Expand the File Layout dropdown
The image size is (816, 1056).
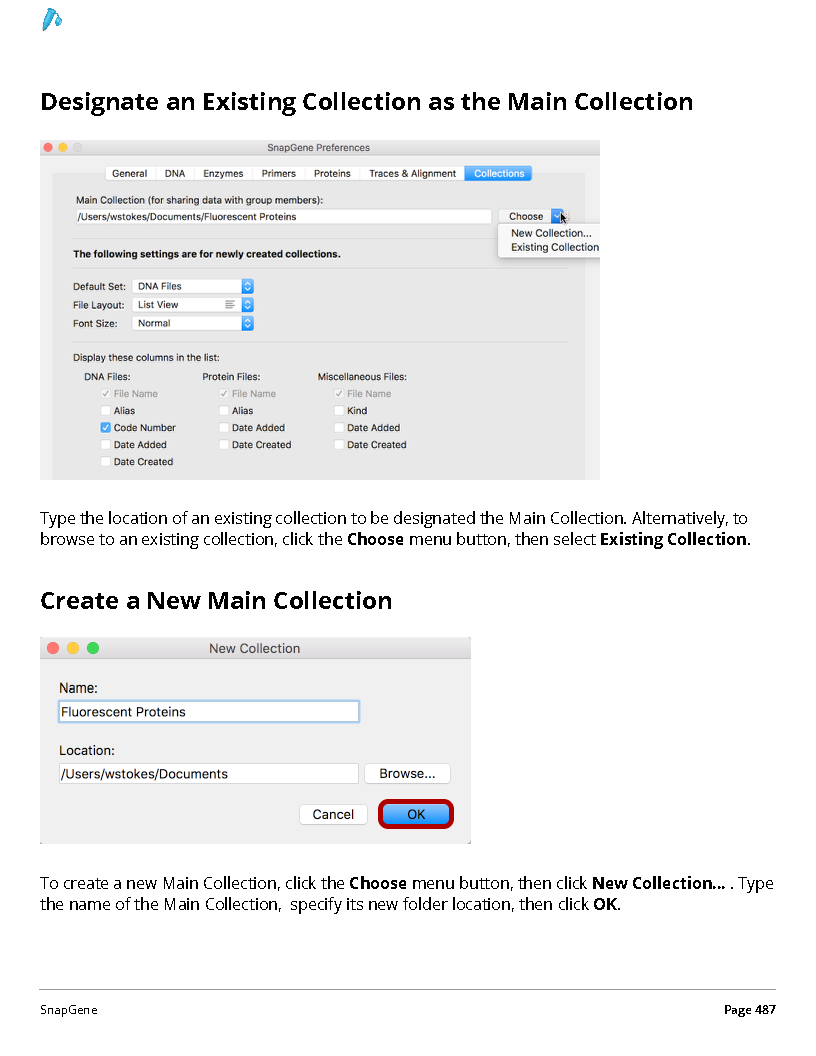point(193,304)
